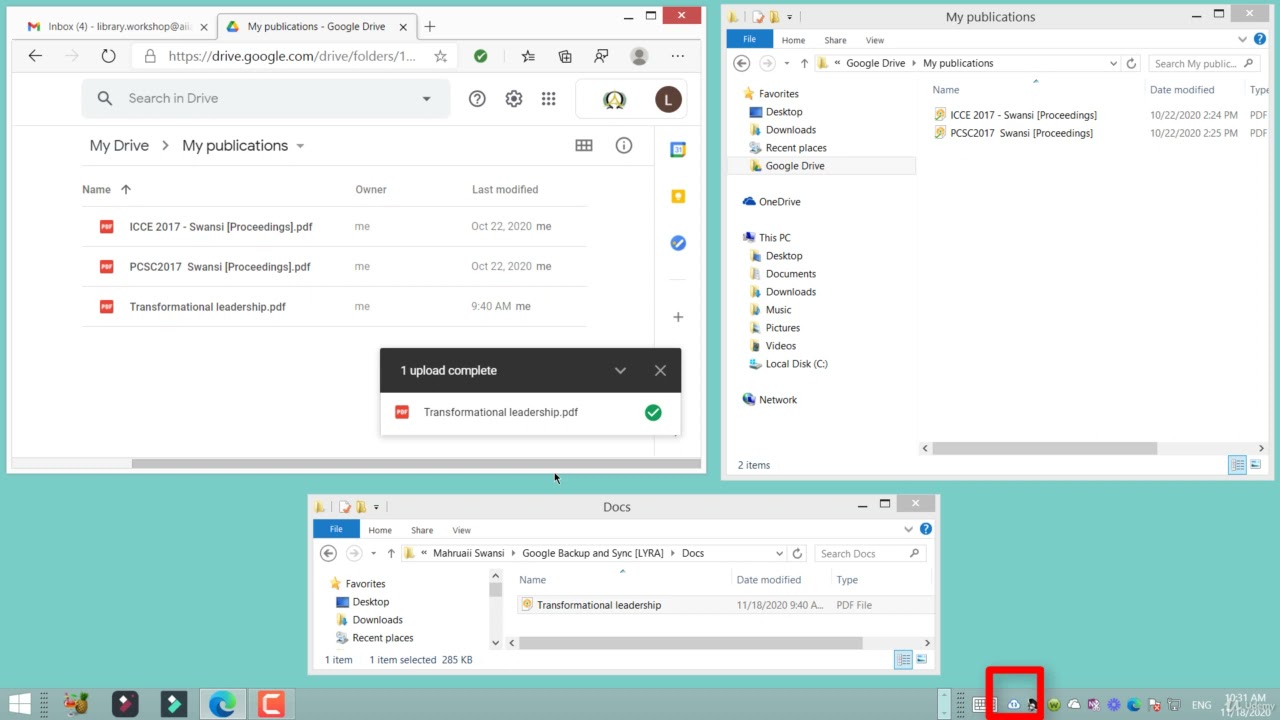Open the Google apps grid
This screenshot has width=1280, height=720.
point(548,98)
